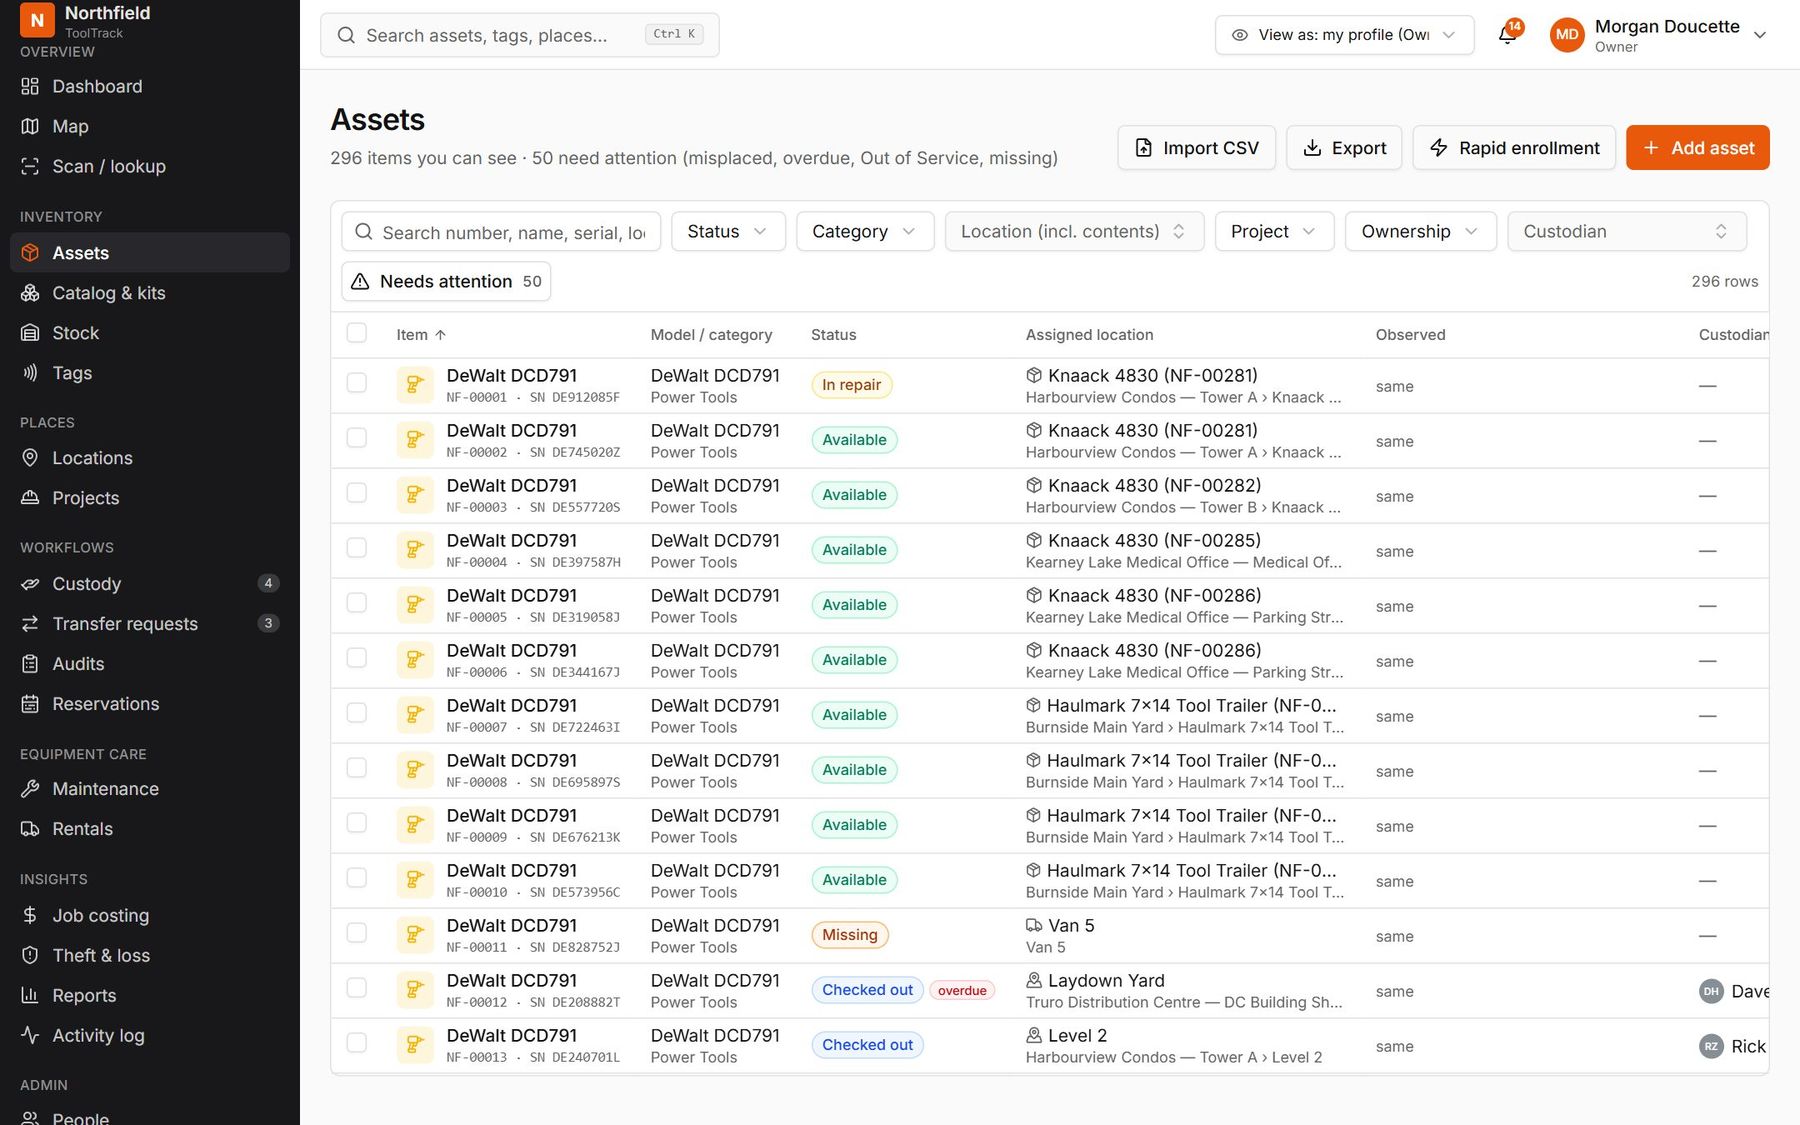Go to Catalog & kits
This screenshot has height=1125, width=1800.
tap(150, 293)
